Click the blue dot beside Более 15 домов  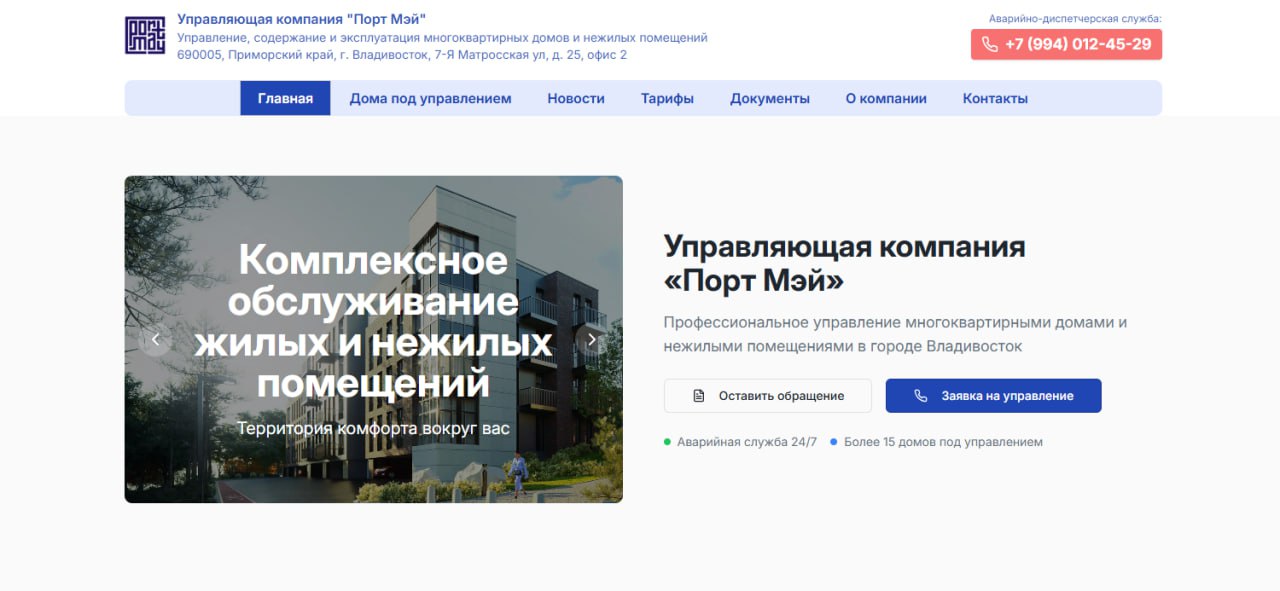click(x=833, y=441)
